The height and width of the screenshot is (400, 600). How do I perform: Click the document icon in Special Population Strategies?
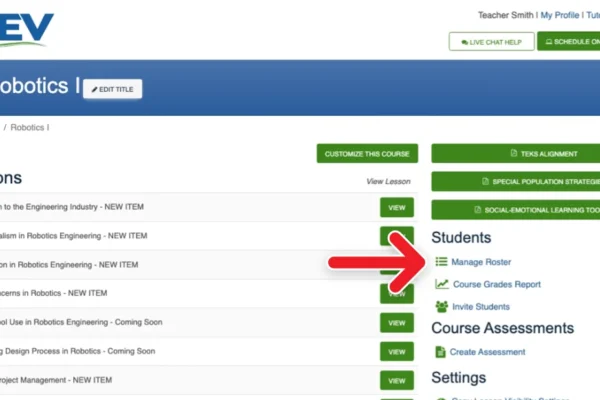[x=486, y=181]
